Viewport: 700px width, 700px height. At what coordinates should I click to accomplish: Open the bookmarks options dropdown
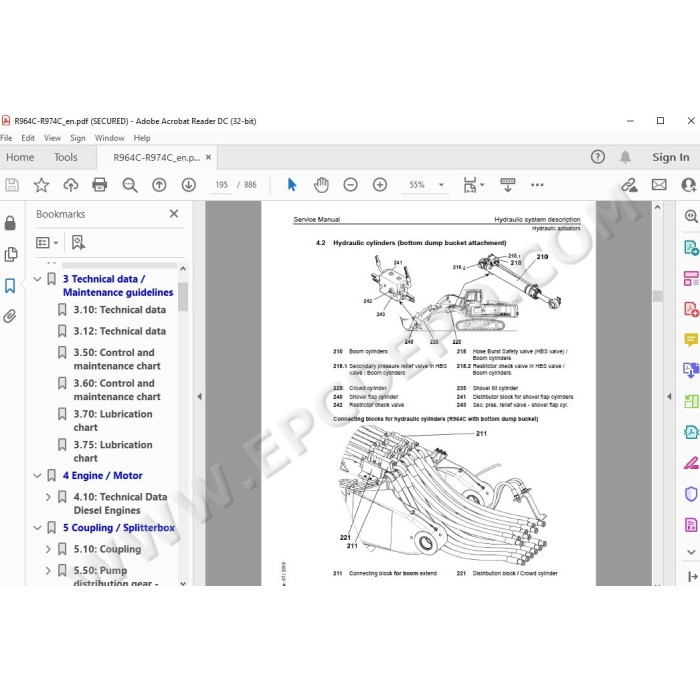47,242
